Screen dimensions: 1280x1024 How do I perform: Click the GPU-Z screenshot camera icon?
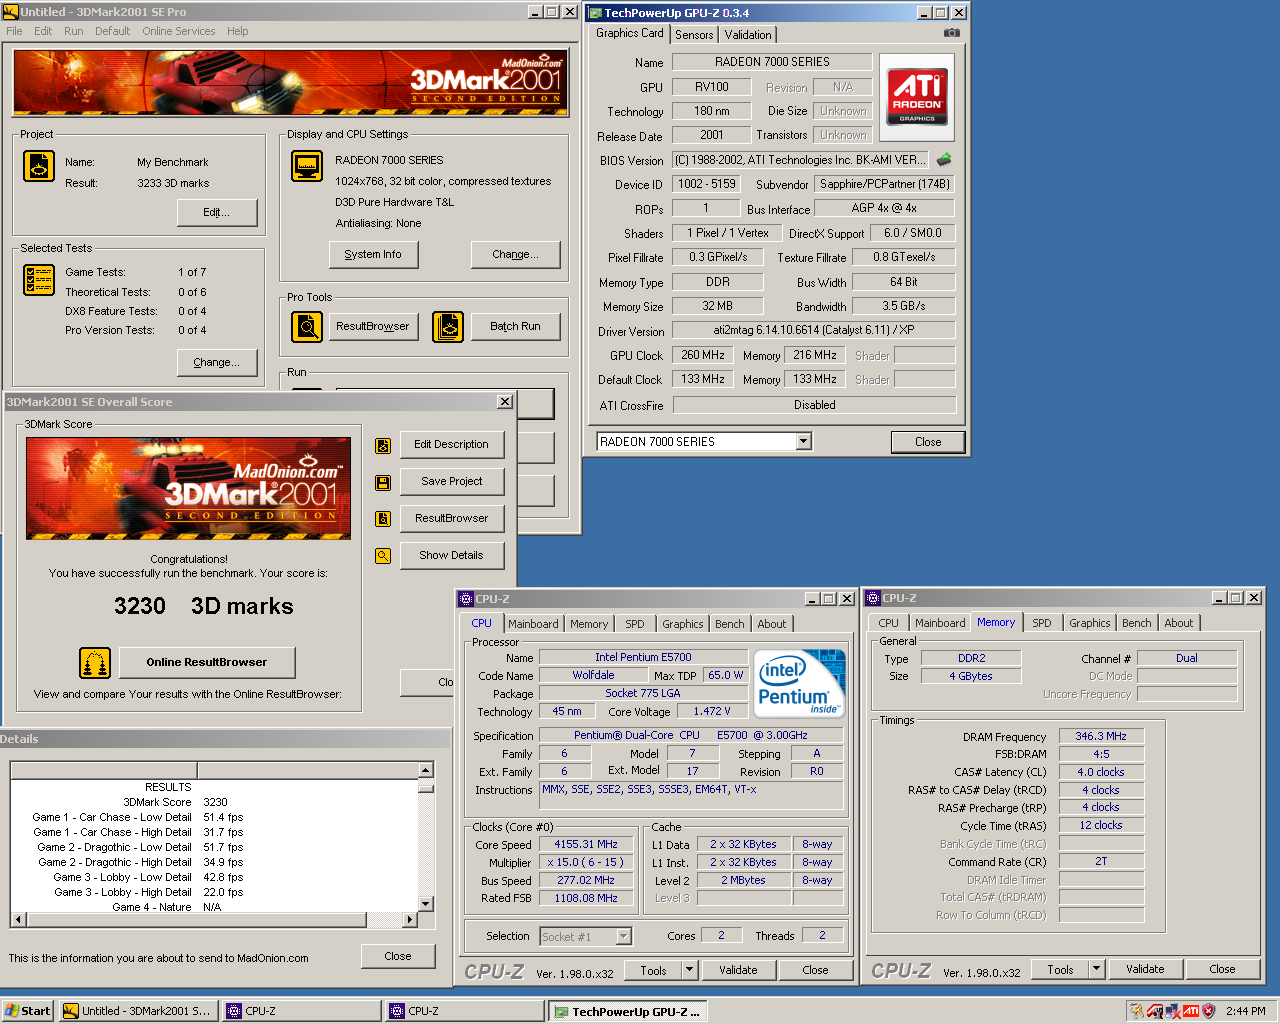point(952,33)
